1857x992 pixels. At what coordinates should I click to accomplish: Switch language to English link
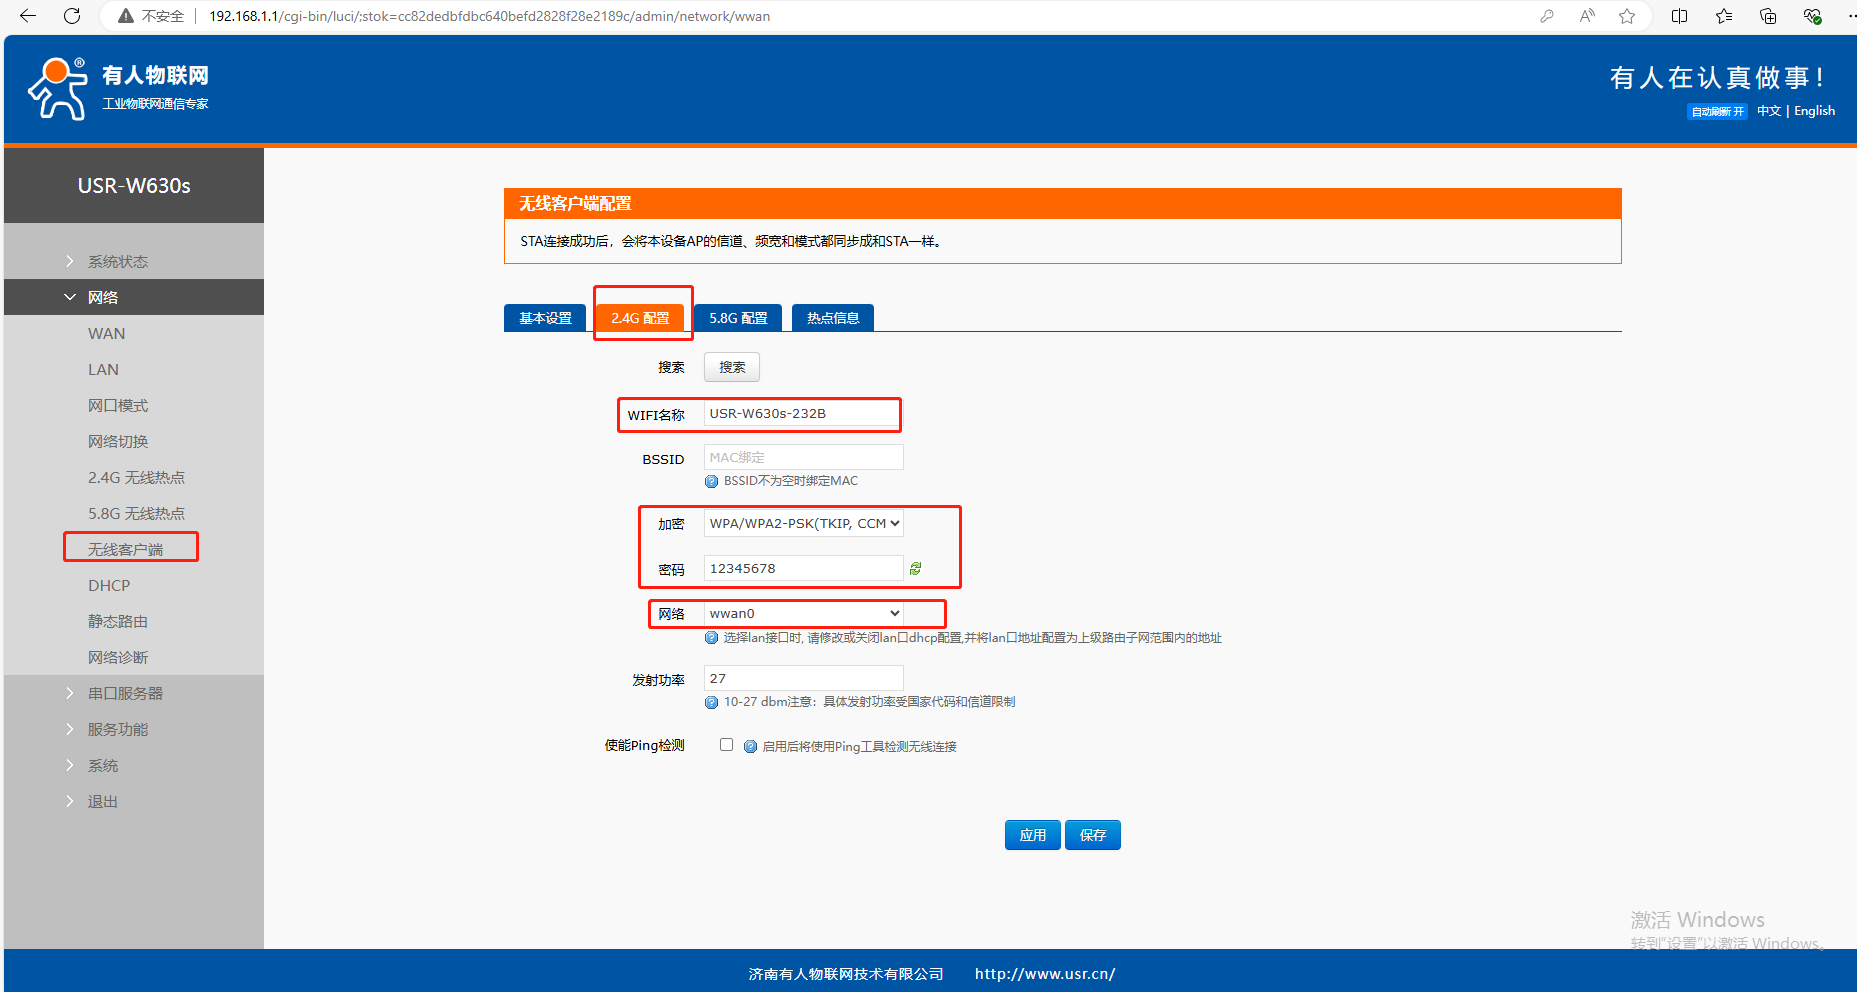pos(1814,111)
